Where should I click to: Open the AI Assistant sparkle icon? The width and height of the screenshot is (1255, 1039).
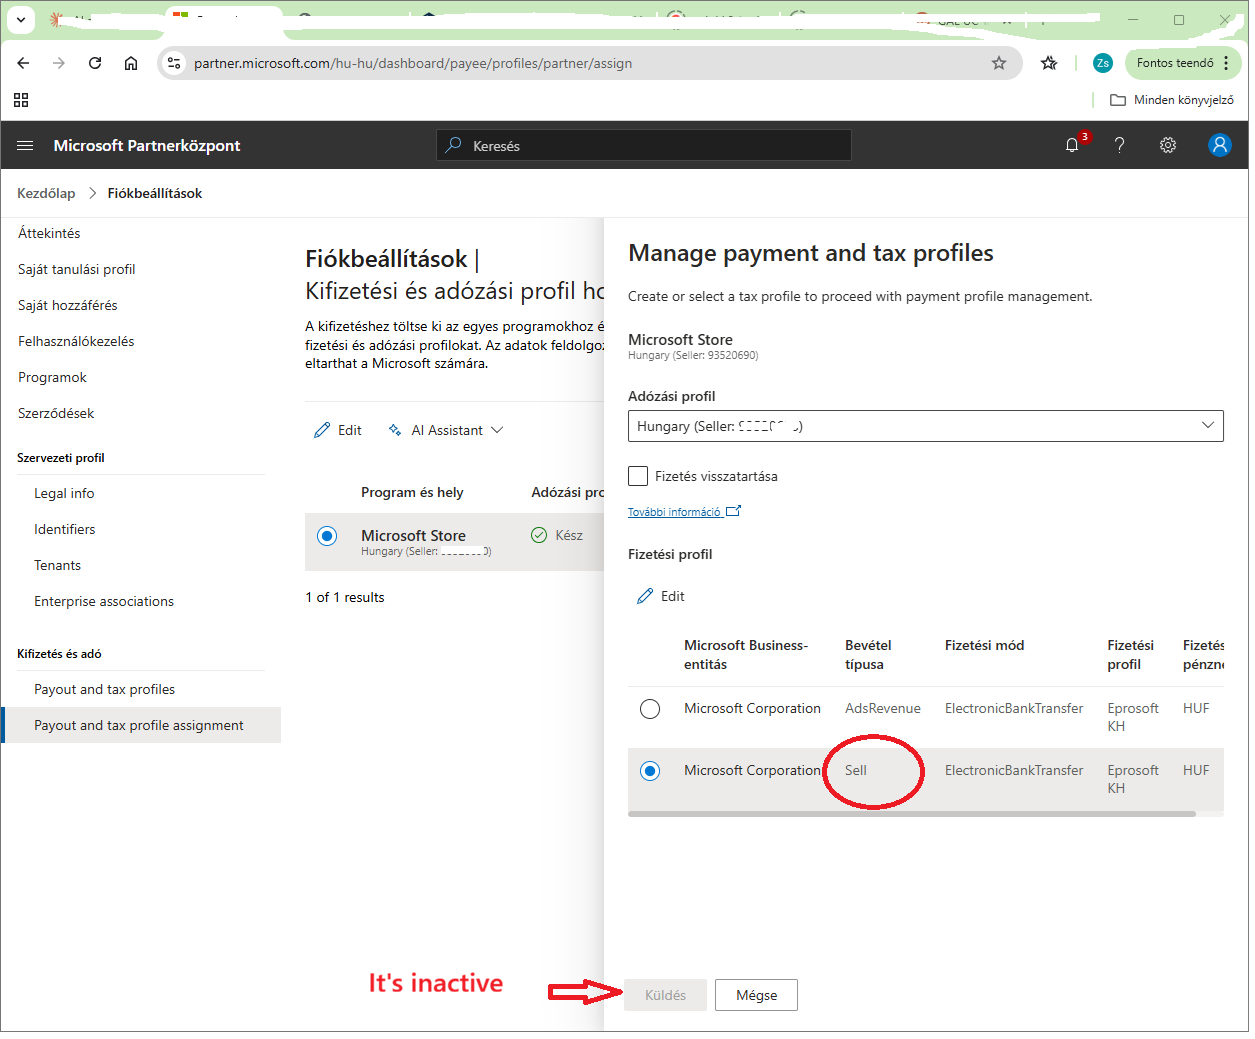pyautogui.click(x=395, y=430)
